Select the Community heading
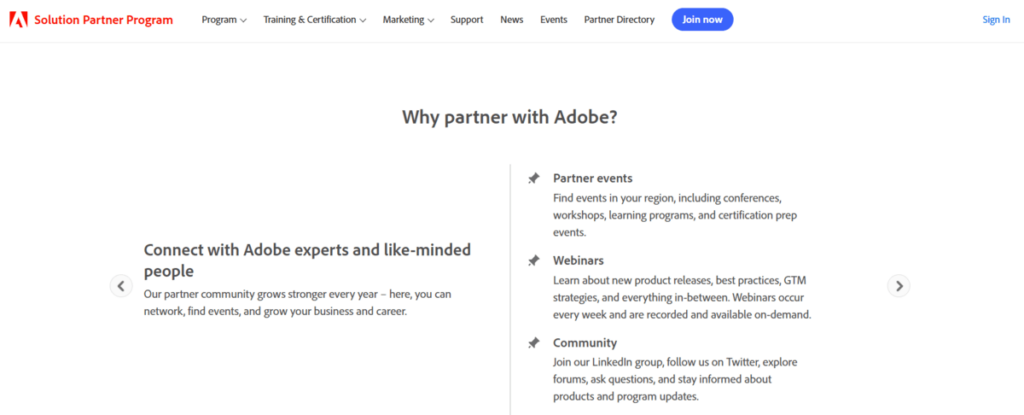The image size is (1024, 415). [585, 342]
